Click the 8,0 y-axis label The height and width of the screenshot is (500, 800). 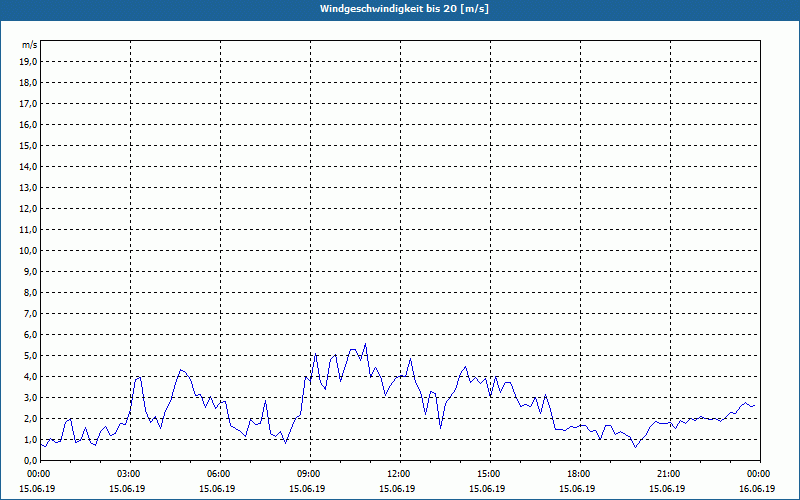click(x=31, y=292)
